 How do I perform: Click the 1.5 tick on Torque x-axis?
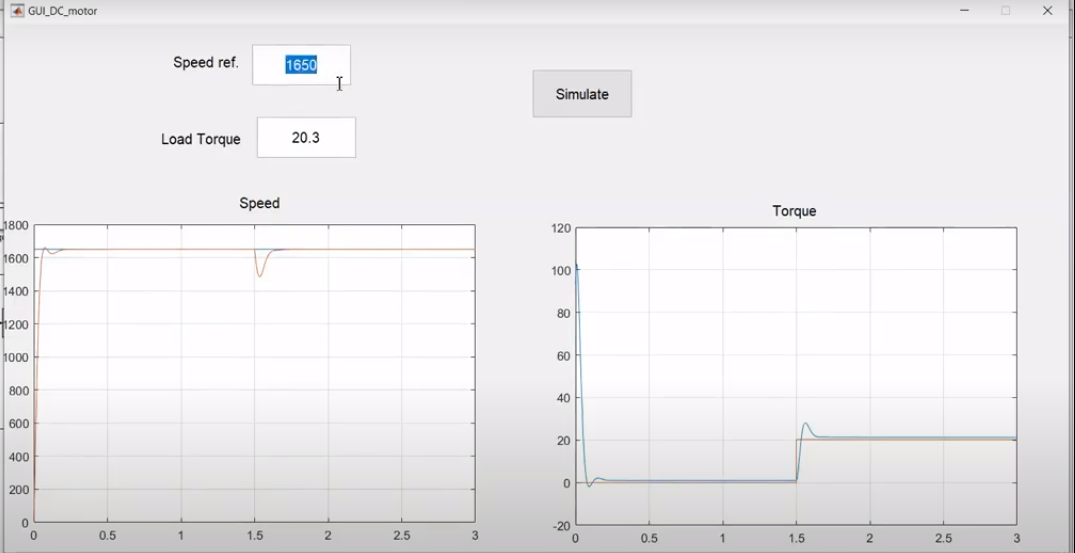(x=796, y=539)
